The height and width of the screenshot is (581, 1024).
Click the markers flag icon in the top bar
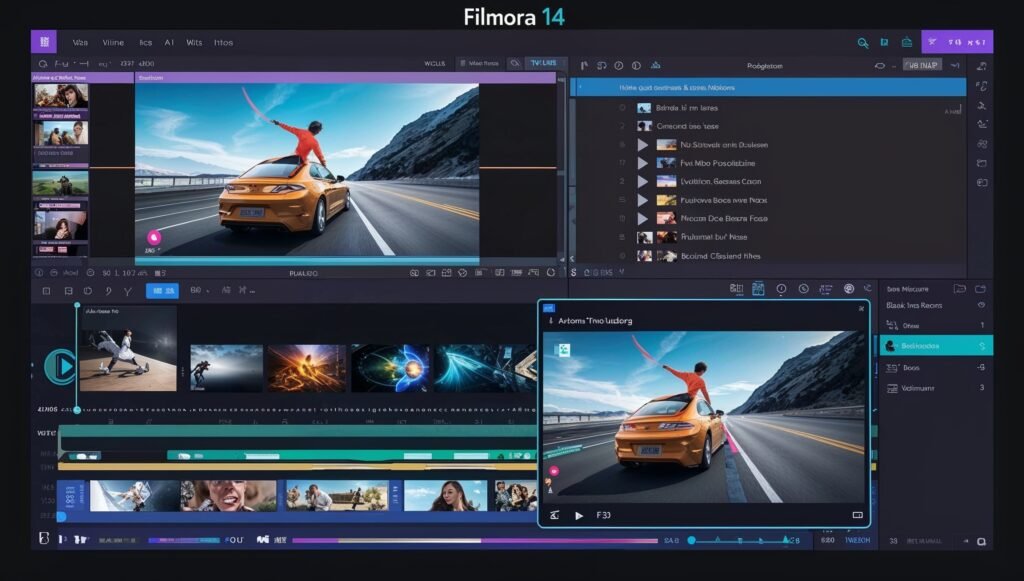tap(885, 42)
